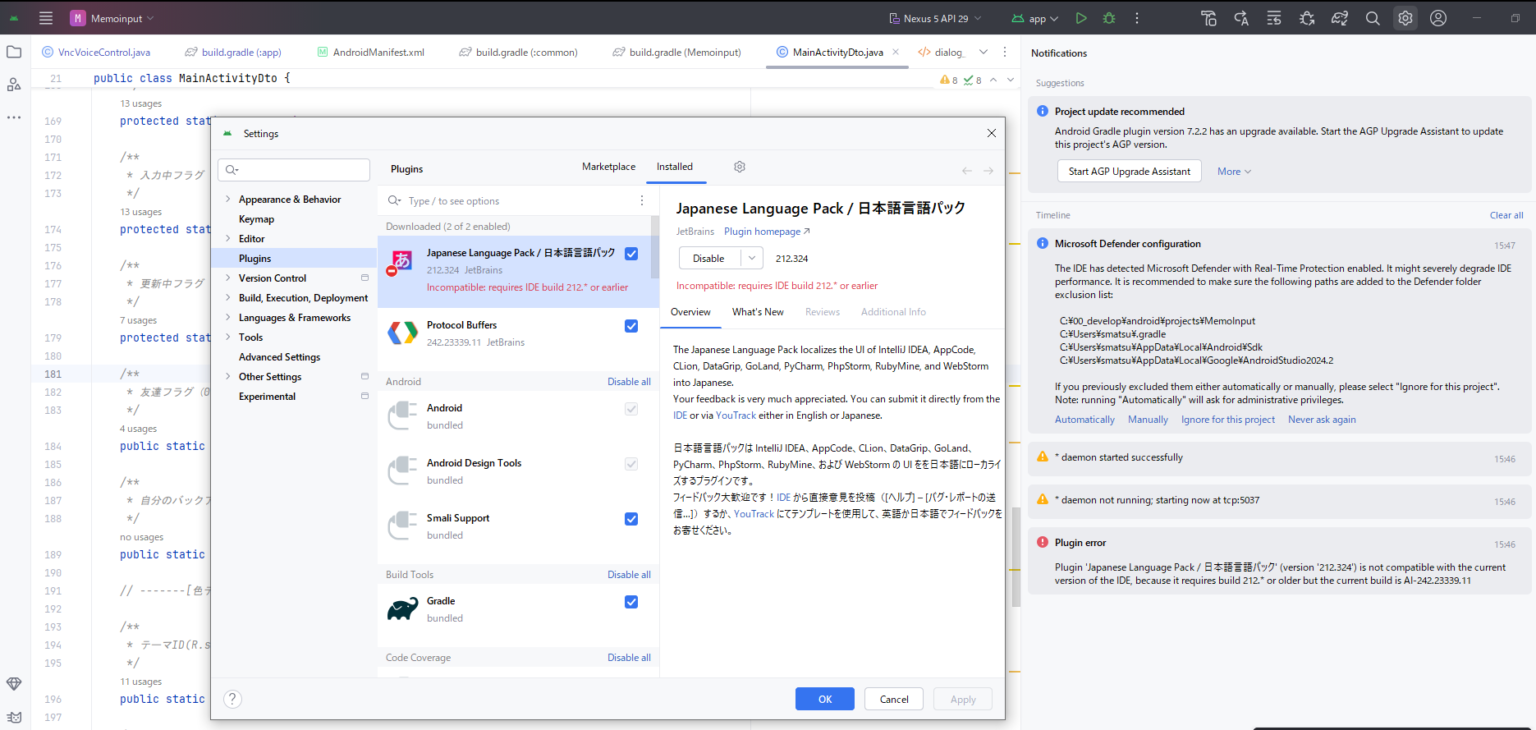Open the Build hammer icon in the toolbar
The width and height of the screenshot is (1536, 730).
point(1209,18)
